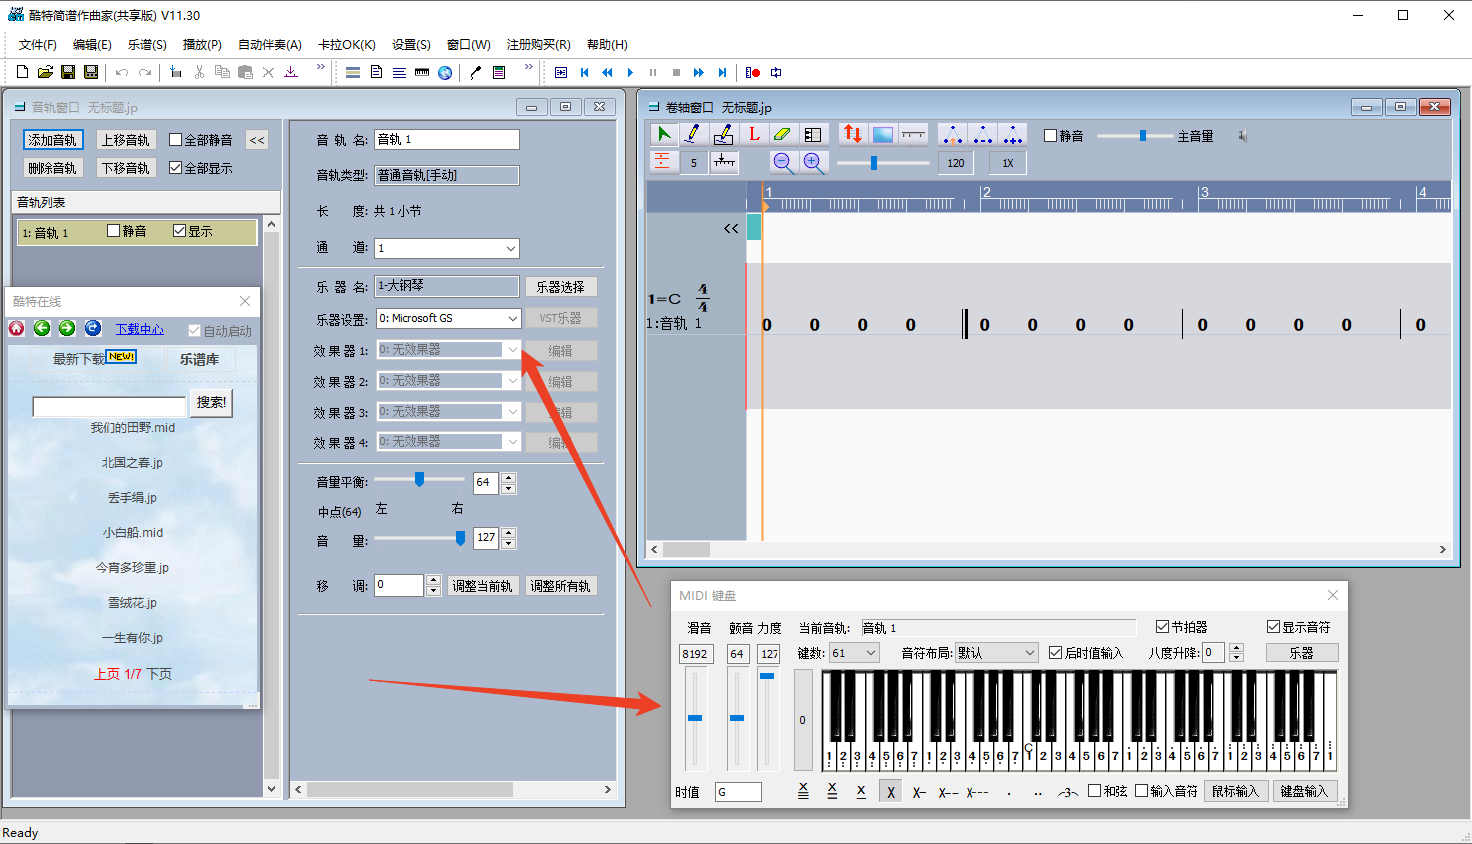Increase 音量平衡 value with up stepper
Screen dimensions: 1472x844
509,477
